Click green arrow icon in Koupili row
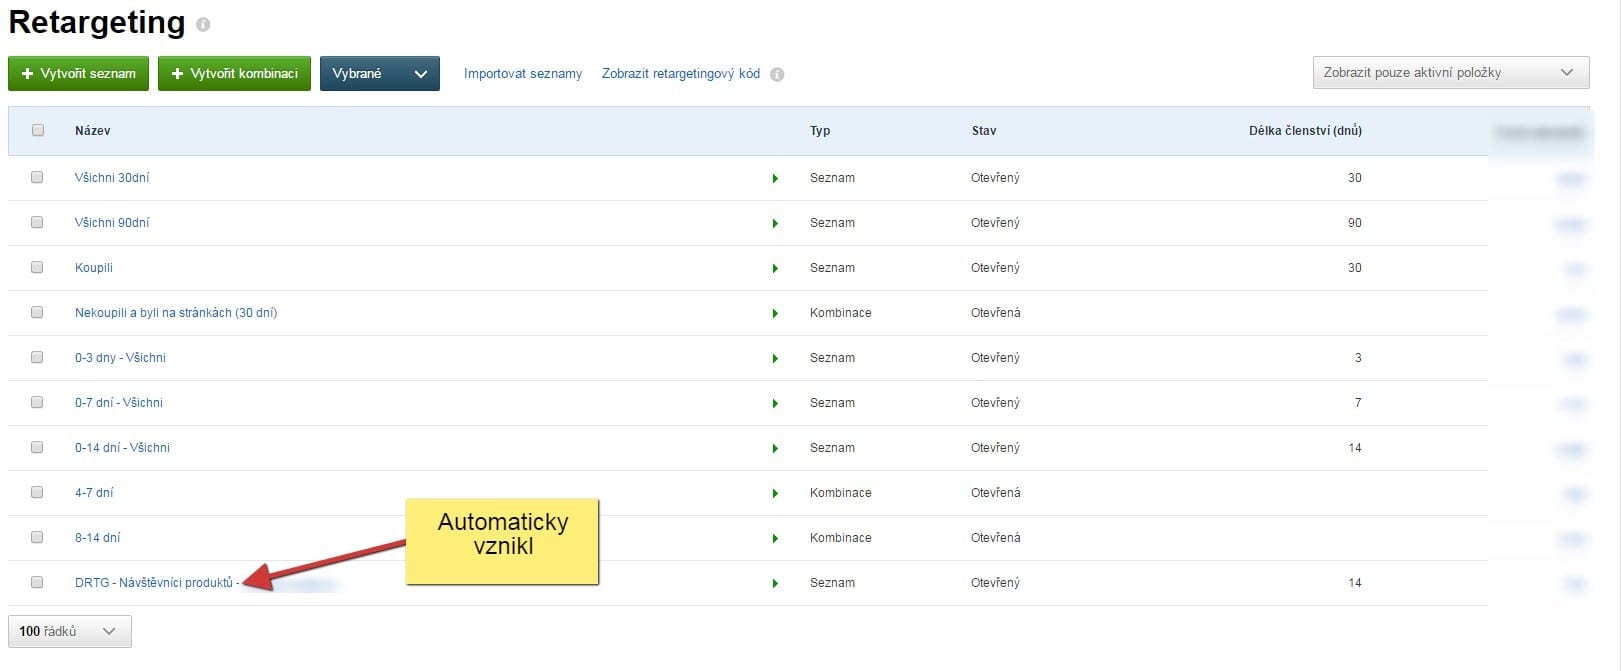The height and width of the screenshot is (671, 1621). 775,268
